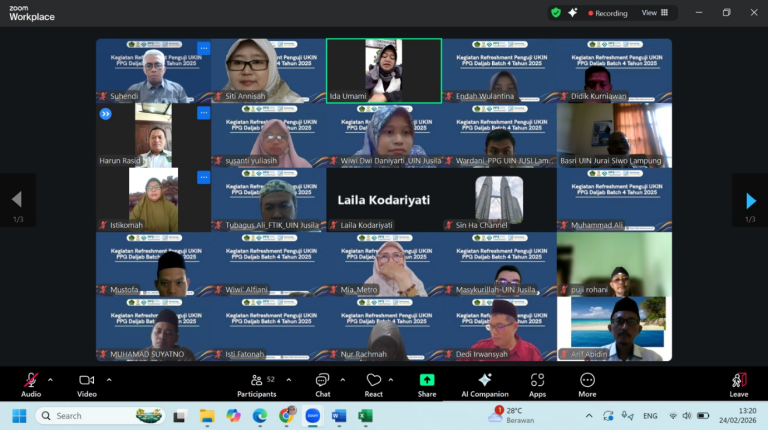Open the More options menu

pyautogui.click(x=587, y=384)
